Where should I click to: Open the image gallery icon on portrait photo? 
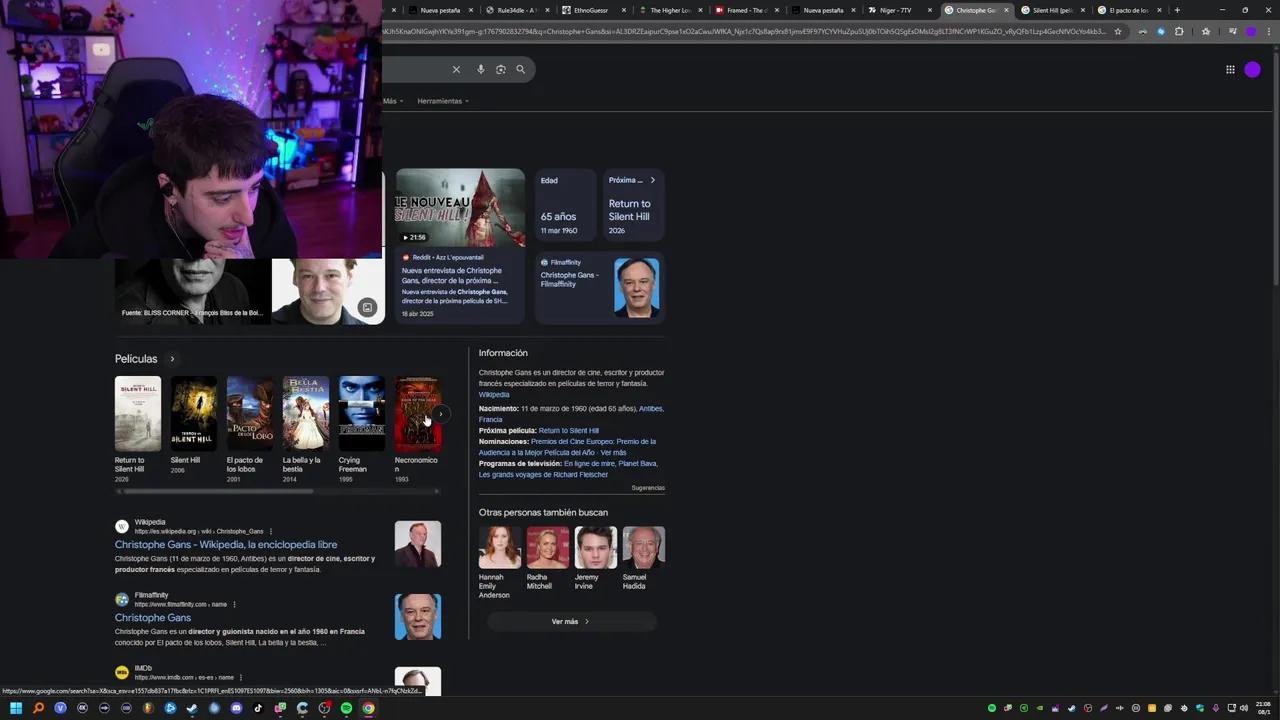coord(367,307)
